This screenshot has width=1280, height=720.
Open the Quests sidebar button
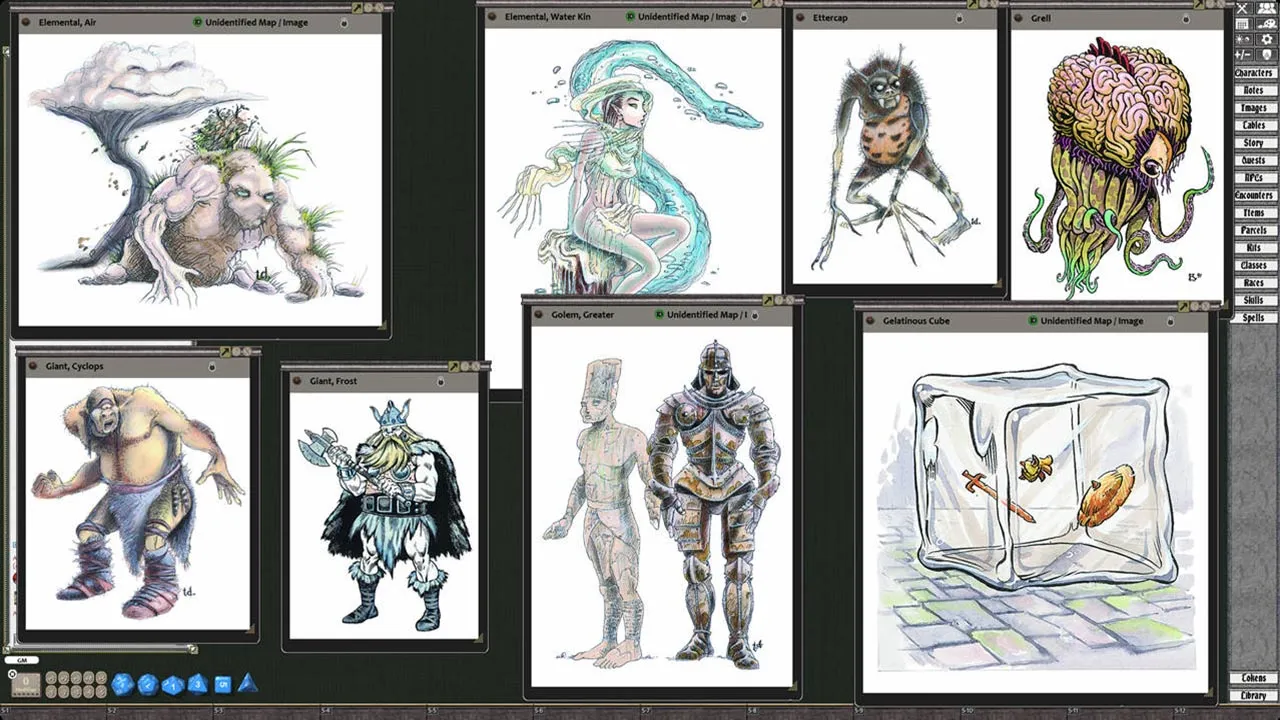[x=1253, y=160]
